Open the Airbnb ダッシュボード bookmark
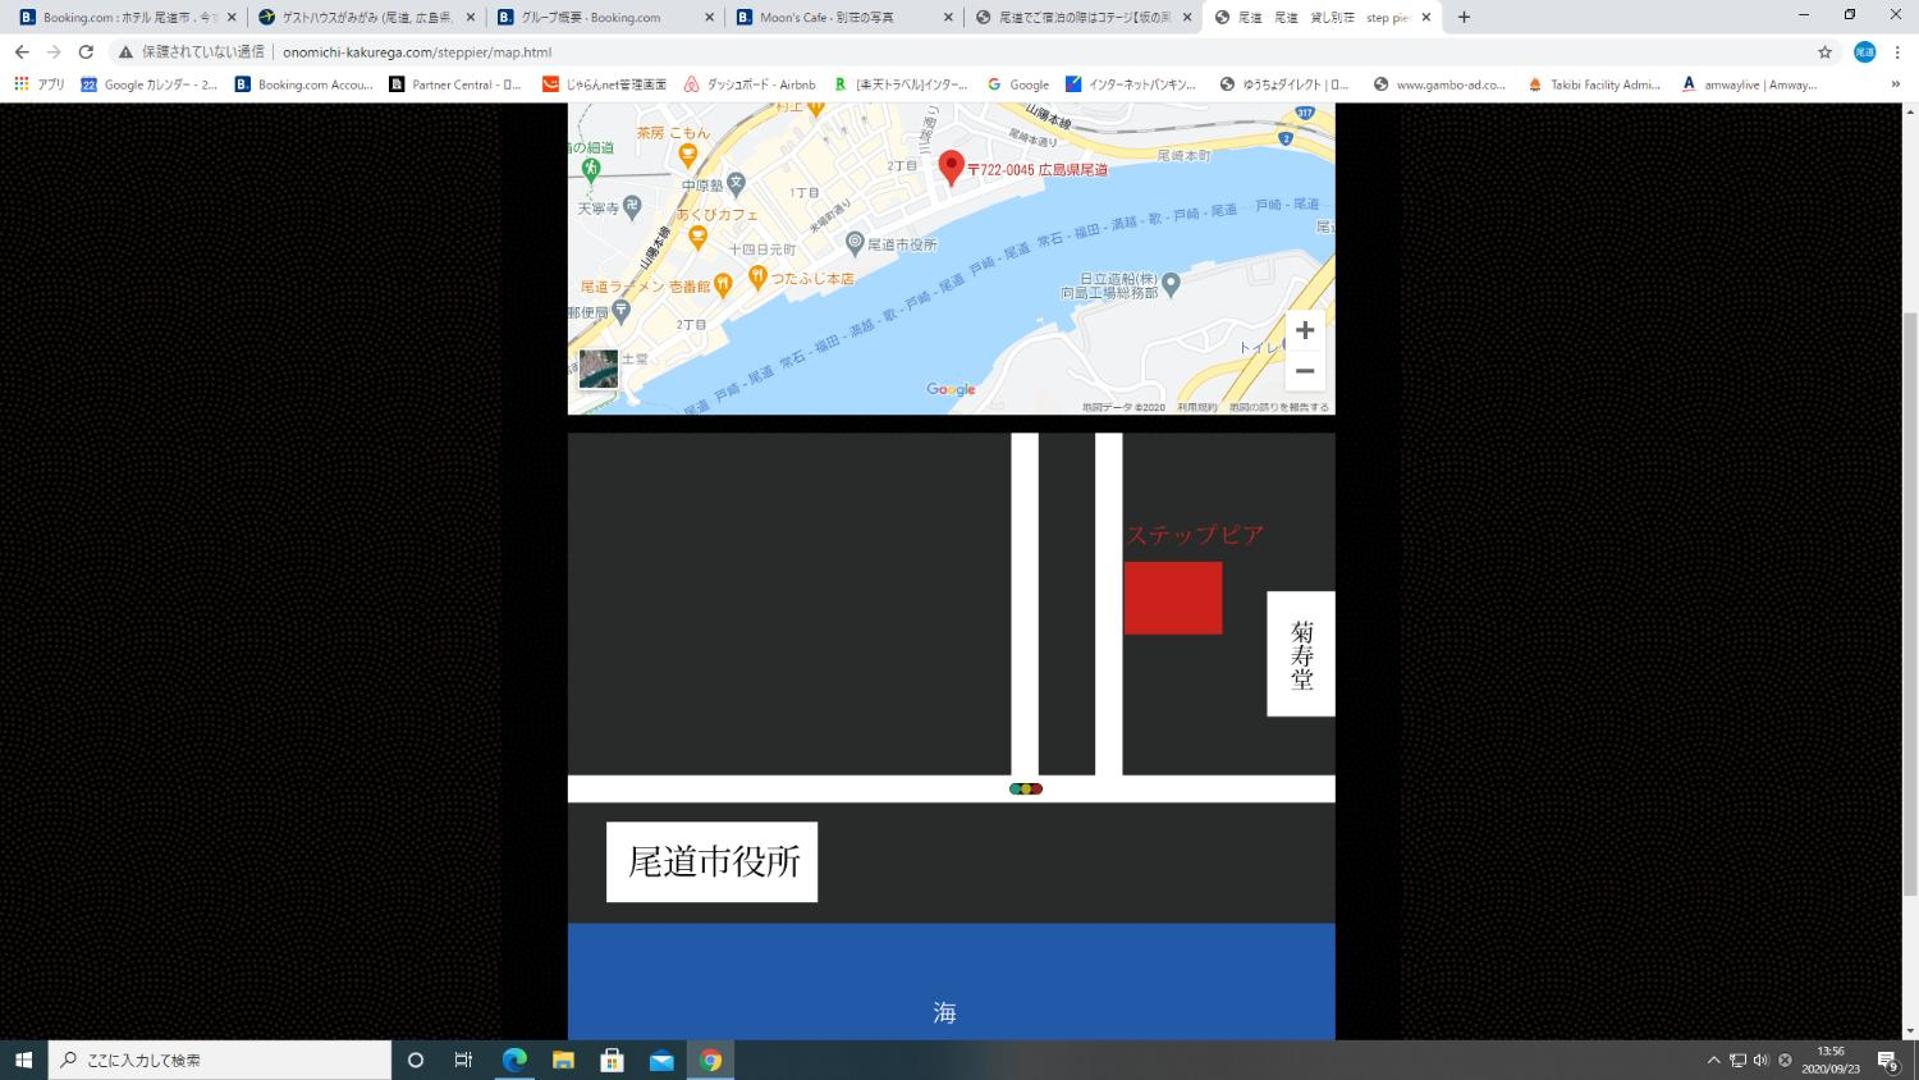The width and height of the screenshot is (1919, 1080). (750, 85)
